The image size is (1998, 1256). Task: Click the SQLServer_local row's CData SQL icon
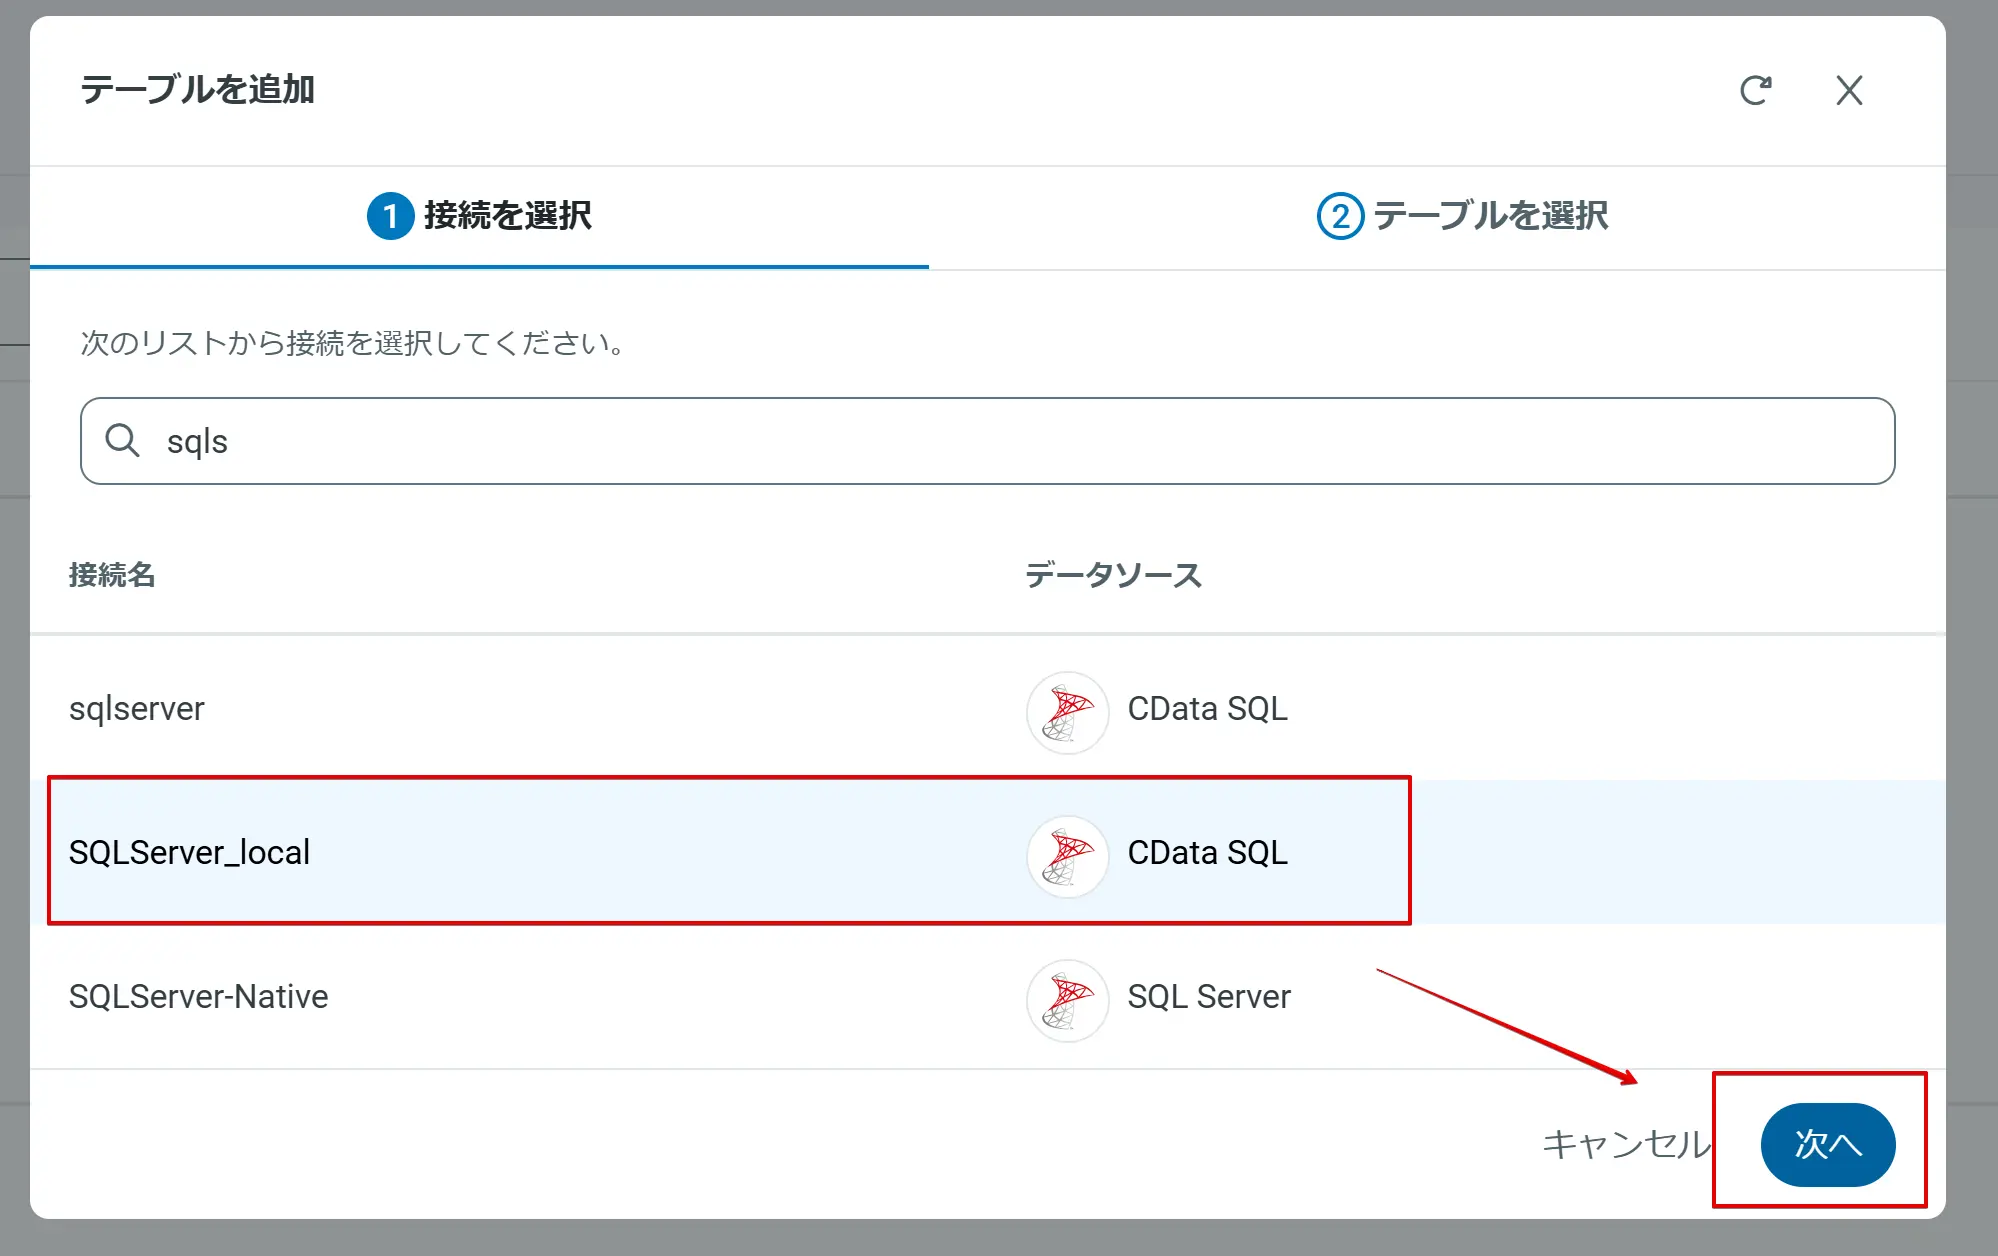[1067, 855]
